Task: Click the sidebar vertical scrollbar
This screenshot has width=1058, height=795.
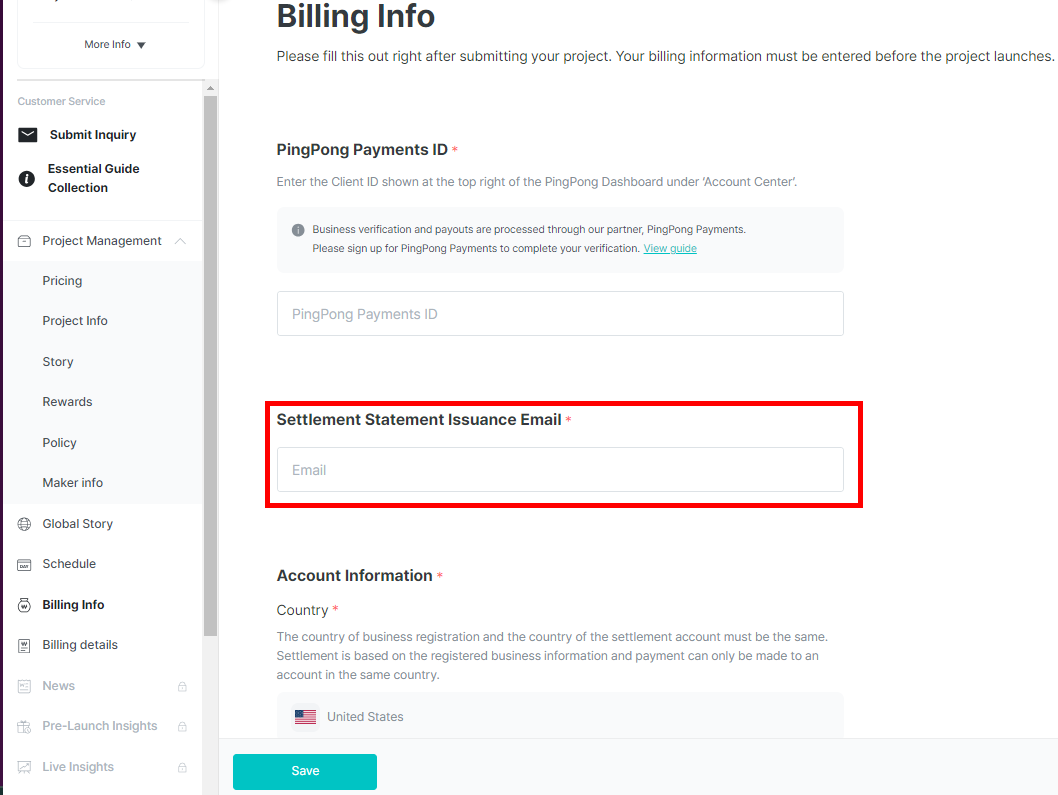Action: (x=210, y=360)
